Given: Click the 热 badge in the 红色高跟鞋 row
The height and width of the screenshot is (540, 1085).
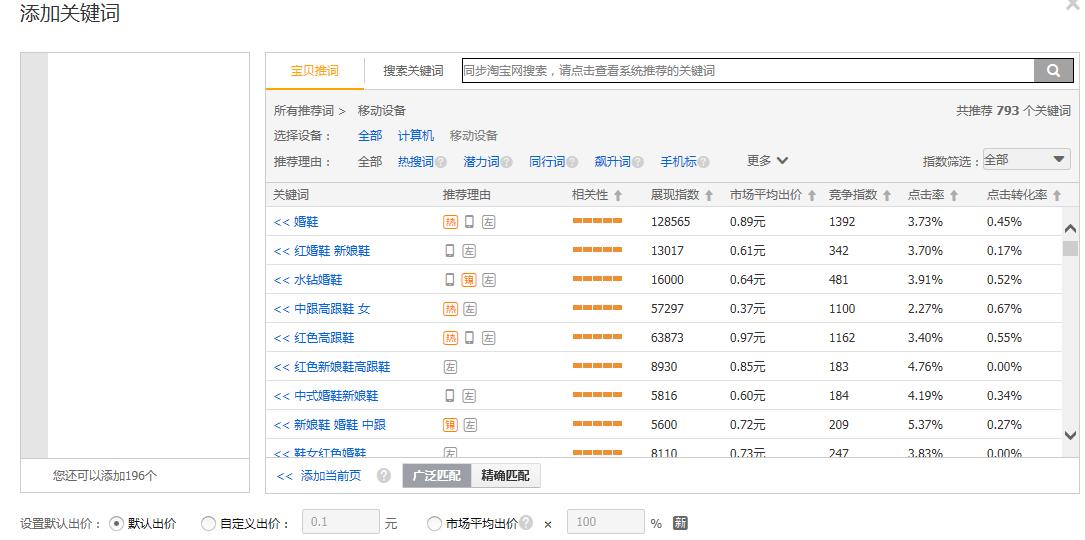Looking at the screenshot, I should (450, 339).
